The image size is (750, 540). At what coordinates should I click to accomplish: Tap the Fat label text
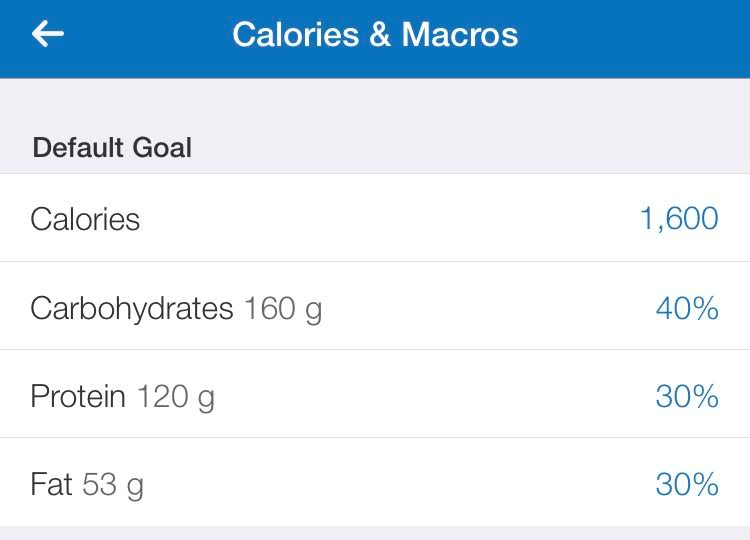pos(51,484)
